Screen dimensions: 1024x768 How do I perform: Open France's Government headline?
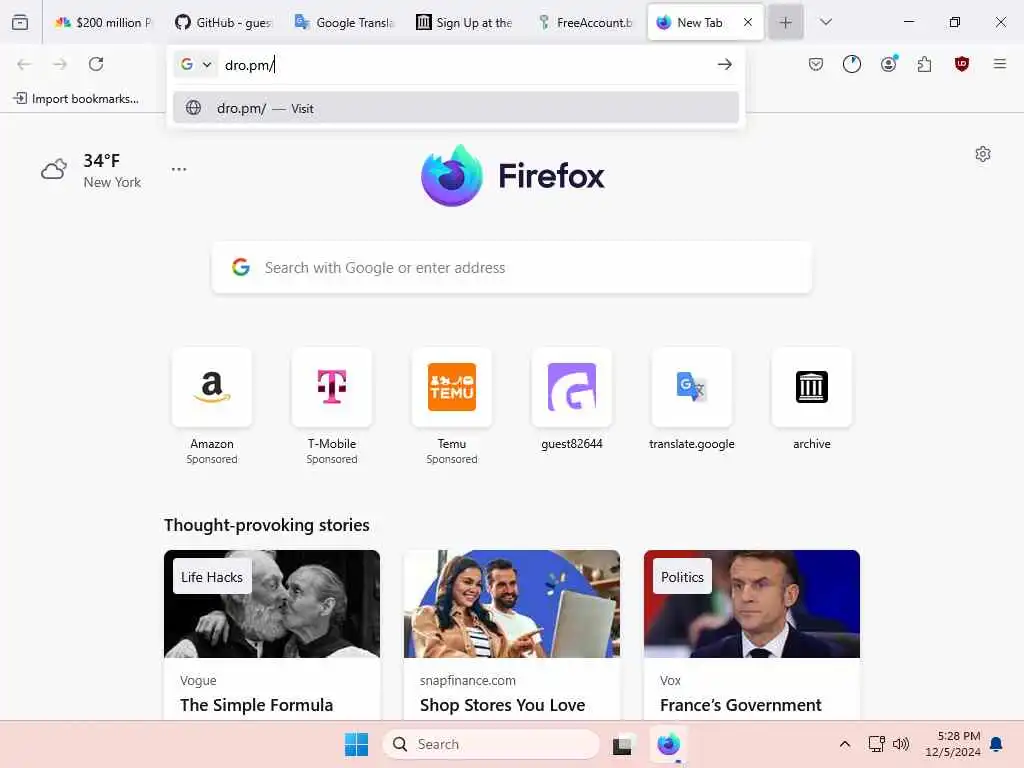click(741, 705)
